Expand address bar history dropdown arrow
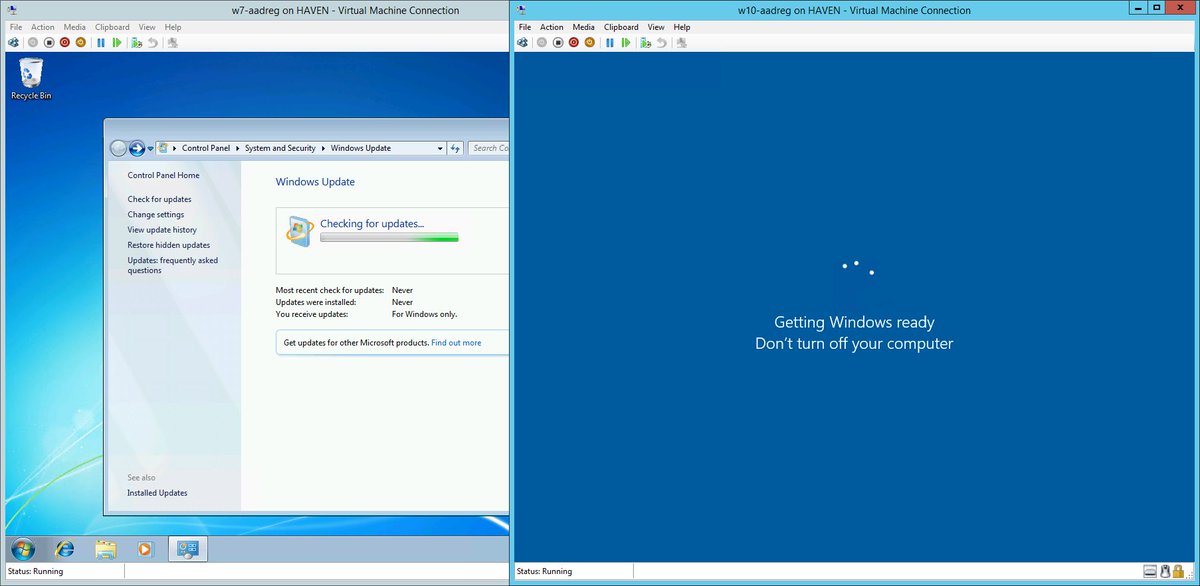1200x586 pixels. click(440, 148)
